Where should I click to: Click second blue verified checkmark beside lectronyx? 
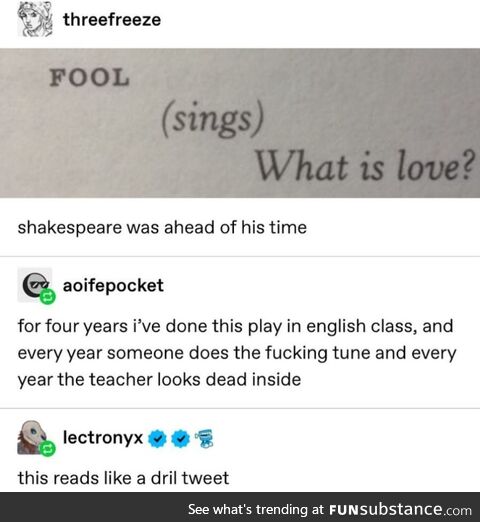pos(180,439)
